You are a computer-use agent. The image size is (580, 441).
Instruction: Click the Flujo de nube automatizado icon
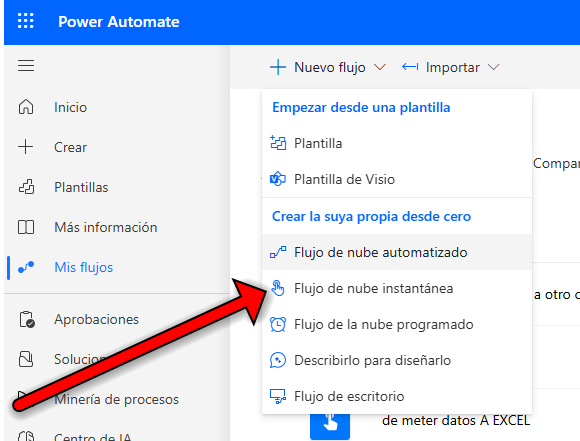coord(278,252)
